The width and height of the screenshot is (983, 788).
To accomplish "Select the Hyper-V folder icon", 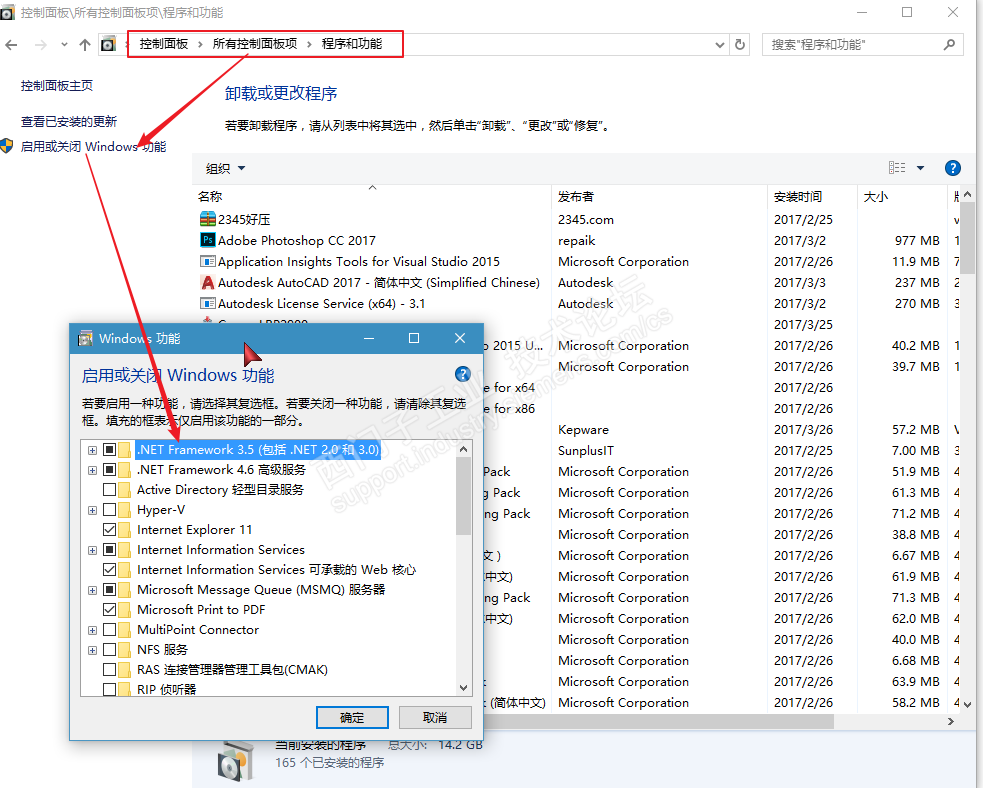I will click(125, 509).
